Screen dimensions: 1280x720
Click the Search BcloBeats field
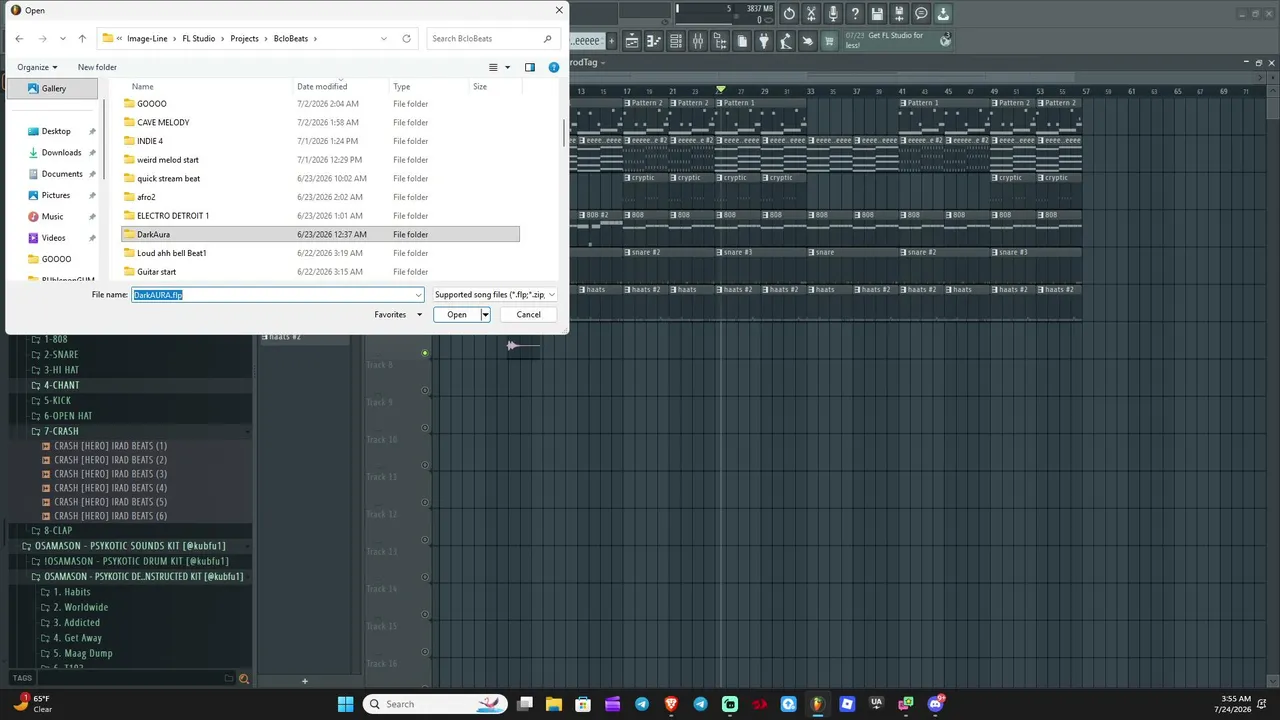point(492,39)
